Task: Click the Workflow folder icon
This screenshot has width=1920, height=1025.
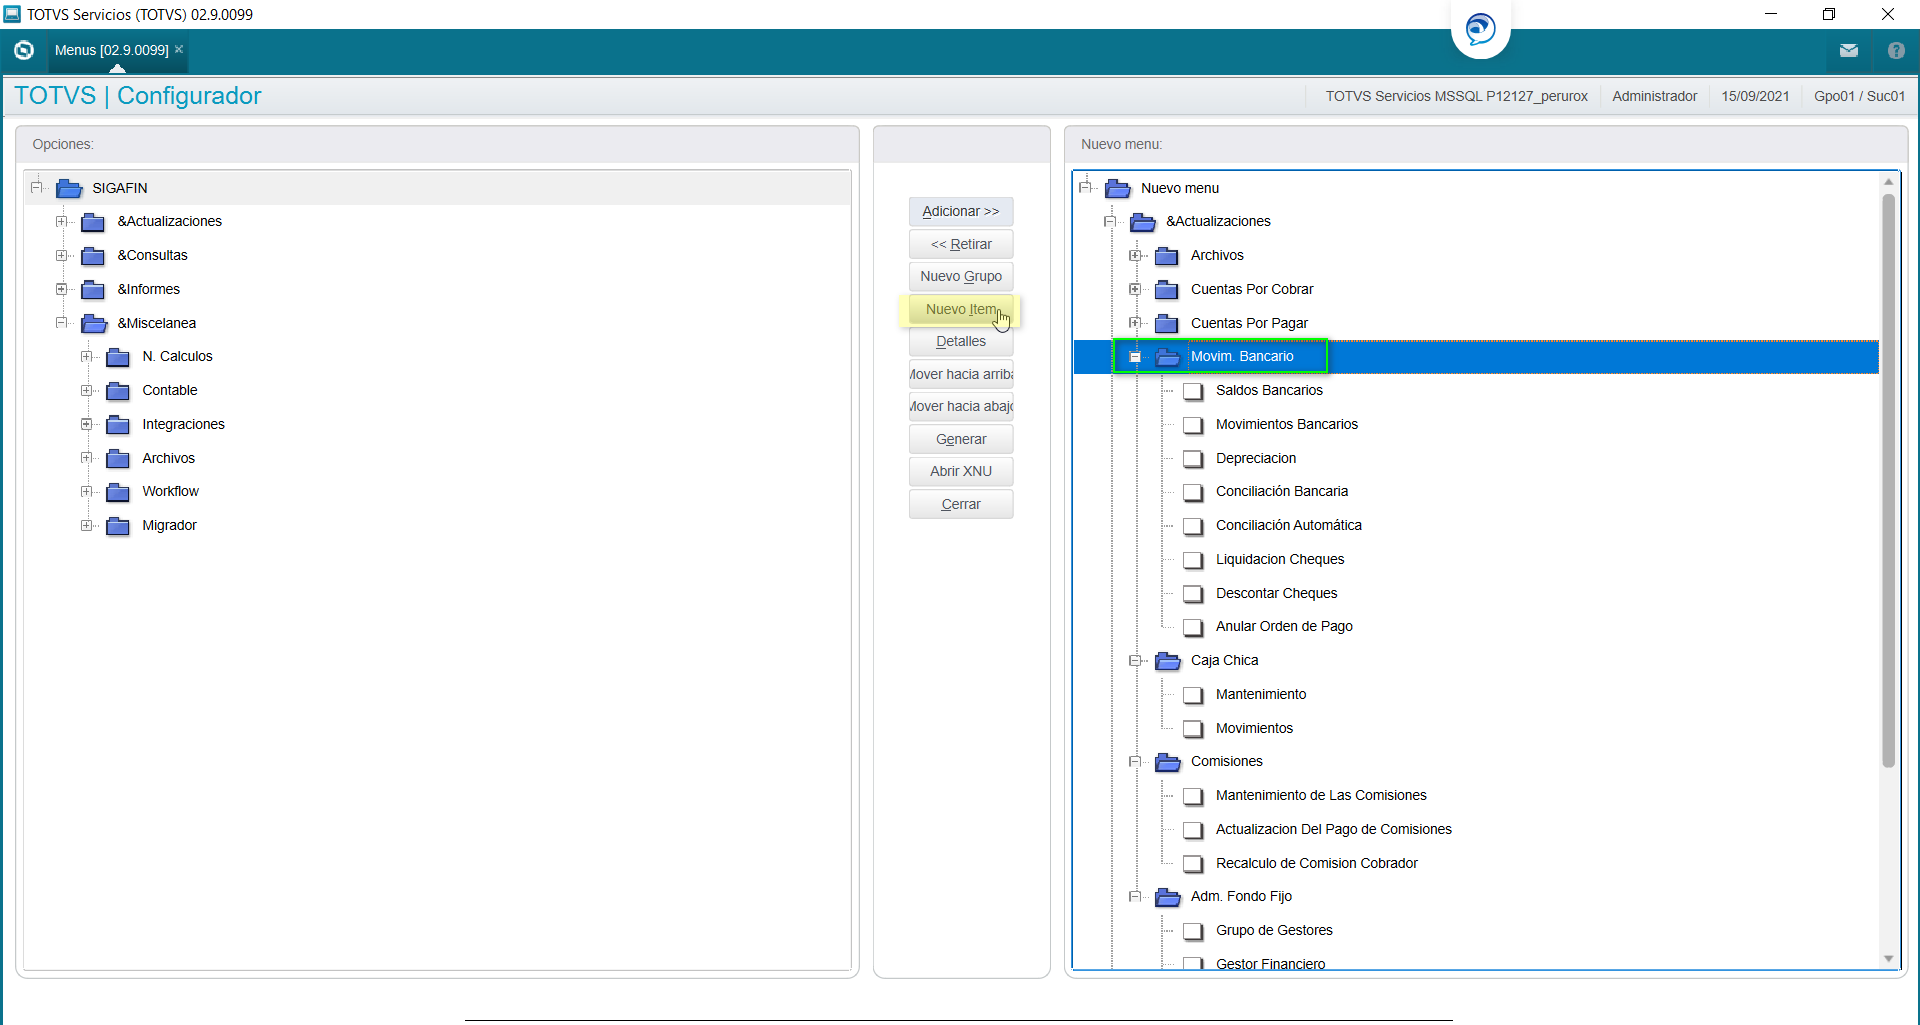Action: coord(118,492)
